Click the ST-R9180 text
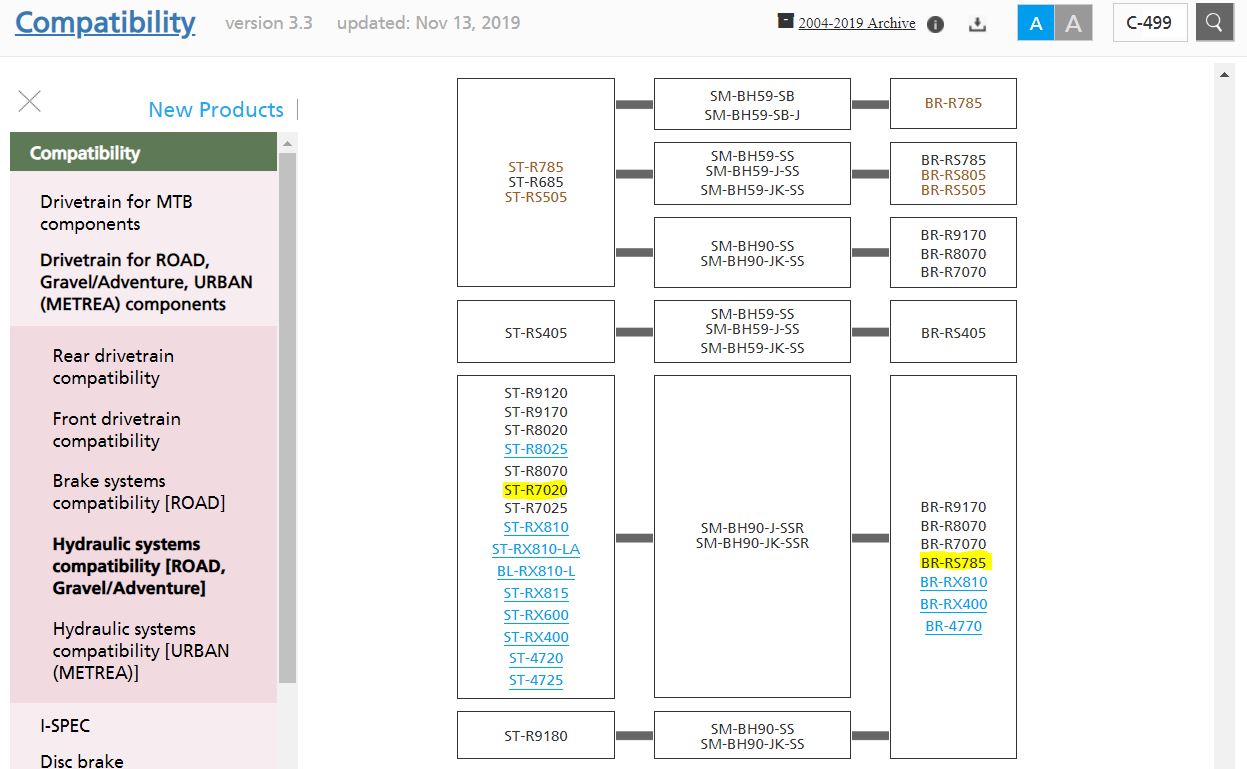Screen dimensions: 1247x769 pos(536,736)
